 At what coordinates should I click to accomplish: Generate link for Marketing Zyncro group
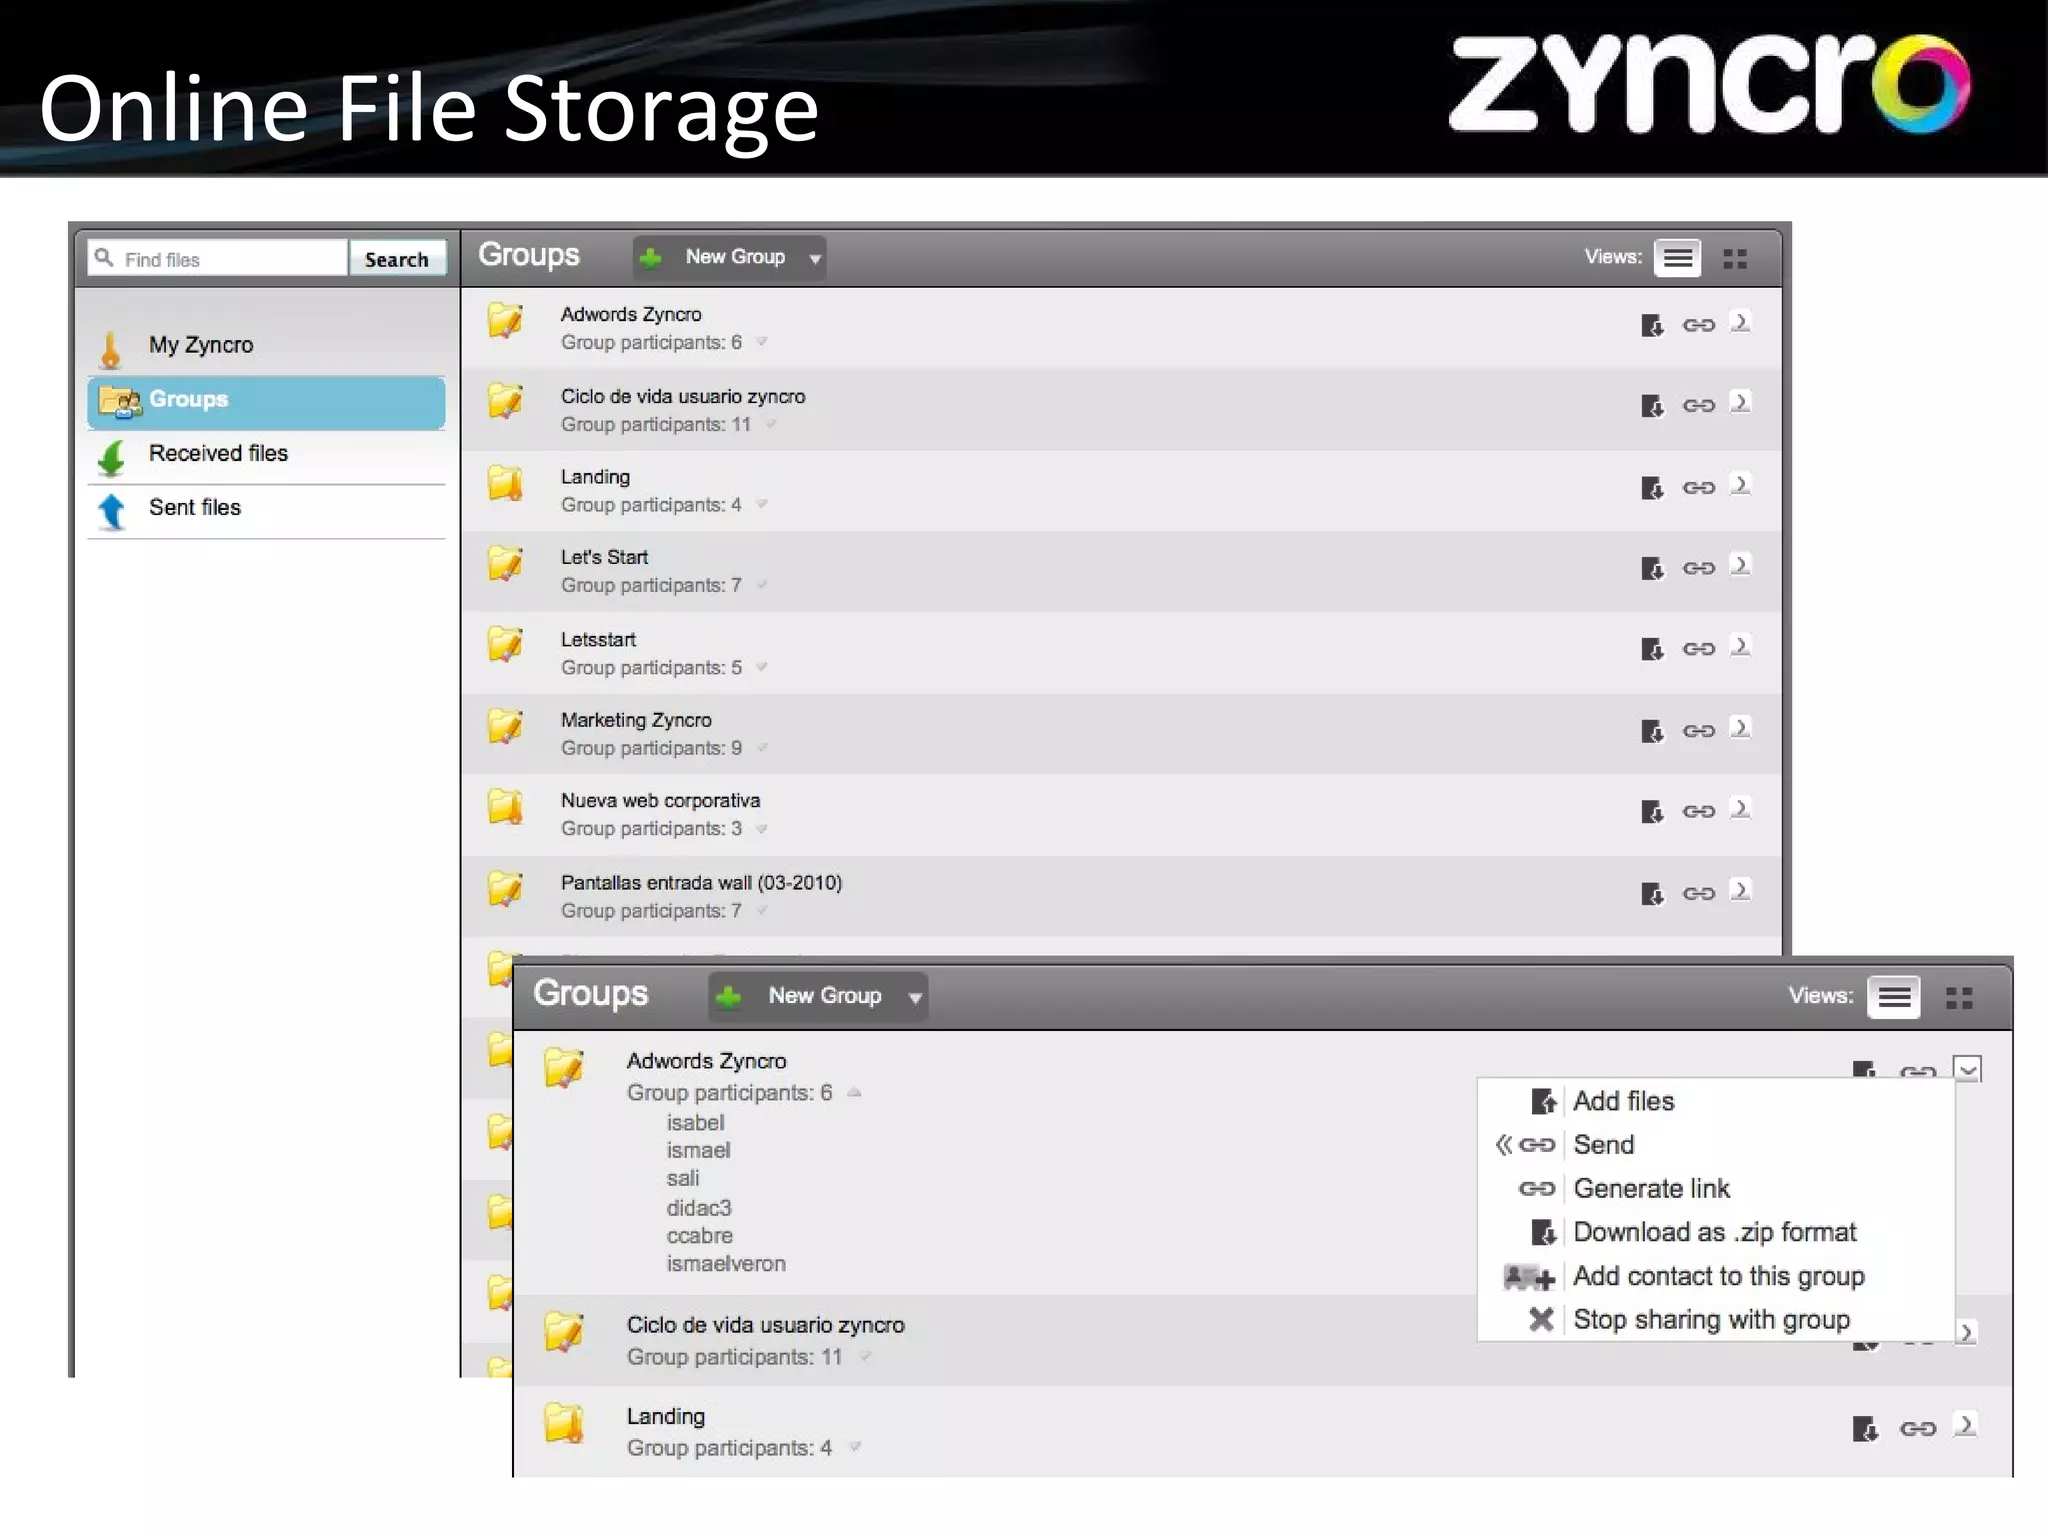[x=1698, y=731]
